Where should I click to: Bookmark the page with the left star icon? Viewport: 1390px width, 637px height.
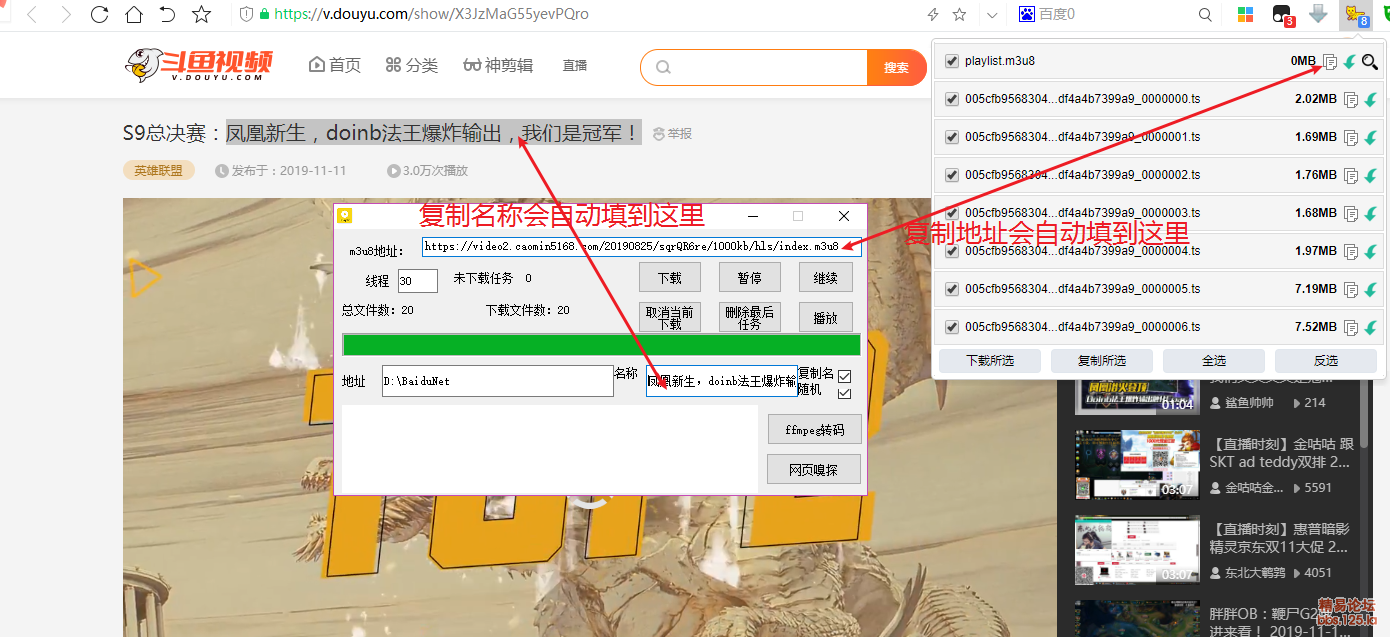pyautogui.click(x=201, y=14)
